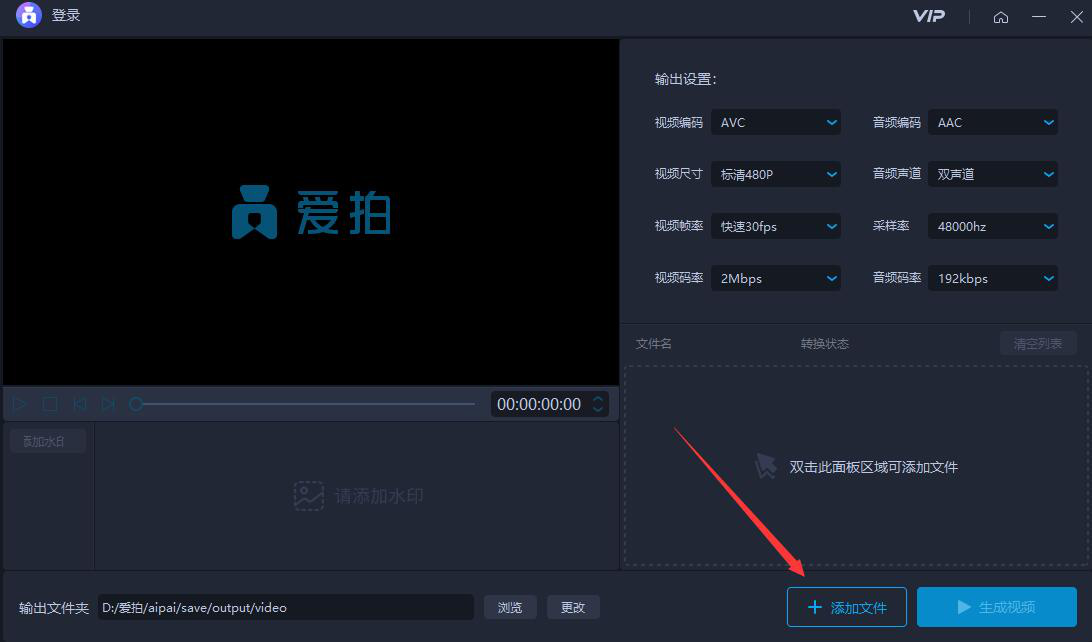Click the 清空列表 clear list button
The width and height of the screenshot is (1092, 642).
(x=1038, y=343)
